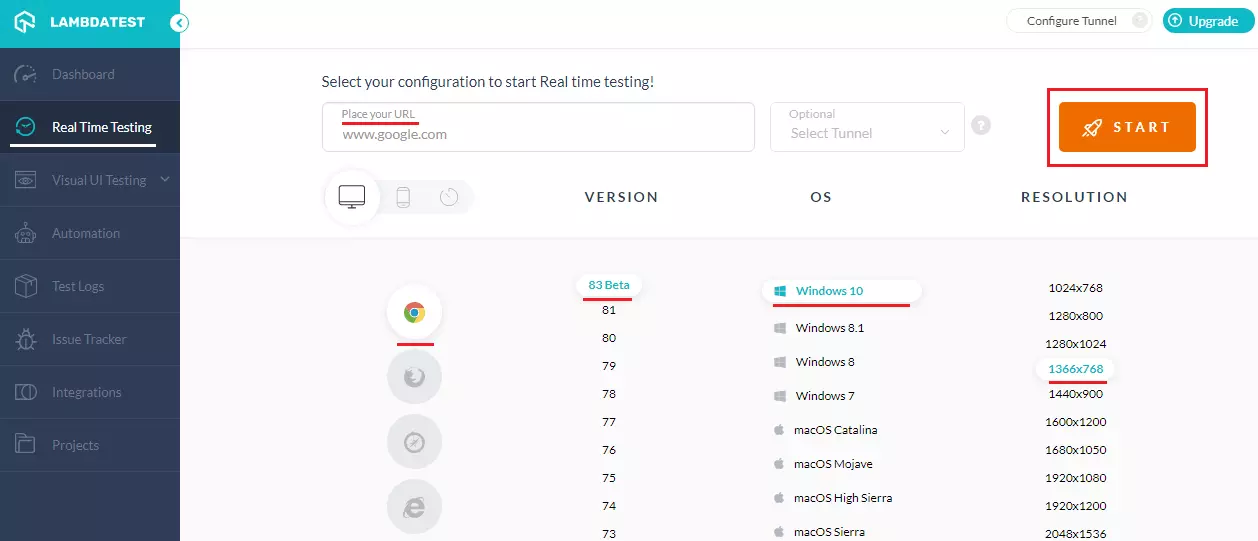Select Windows 7 OS
Screen dimensions: 1258x541
pyautogui.click(x=814, y=396)
